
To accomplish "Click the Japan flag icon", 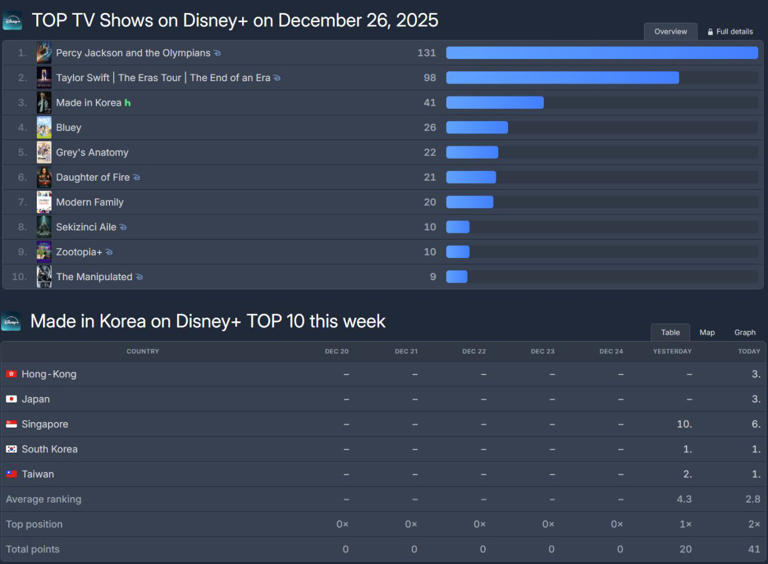I will tap(12, 400).
